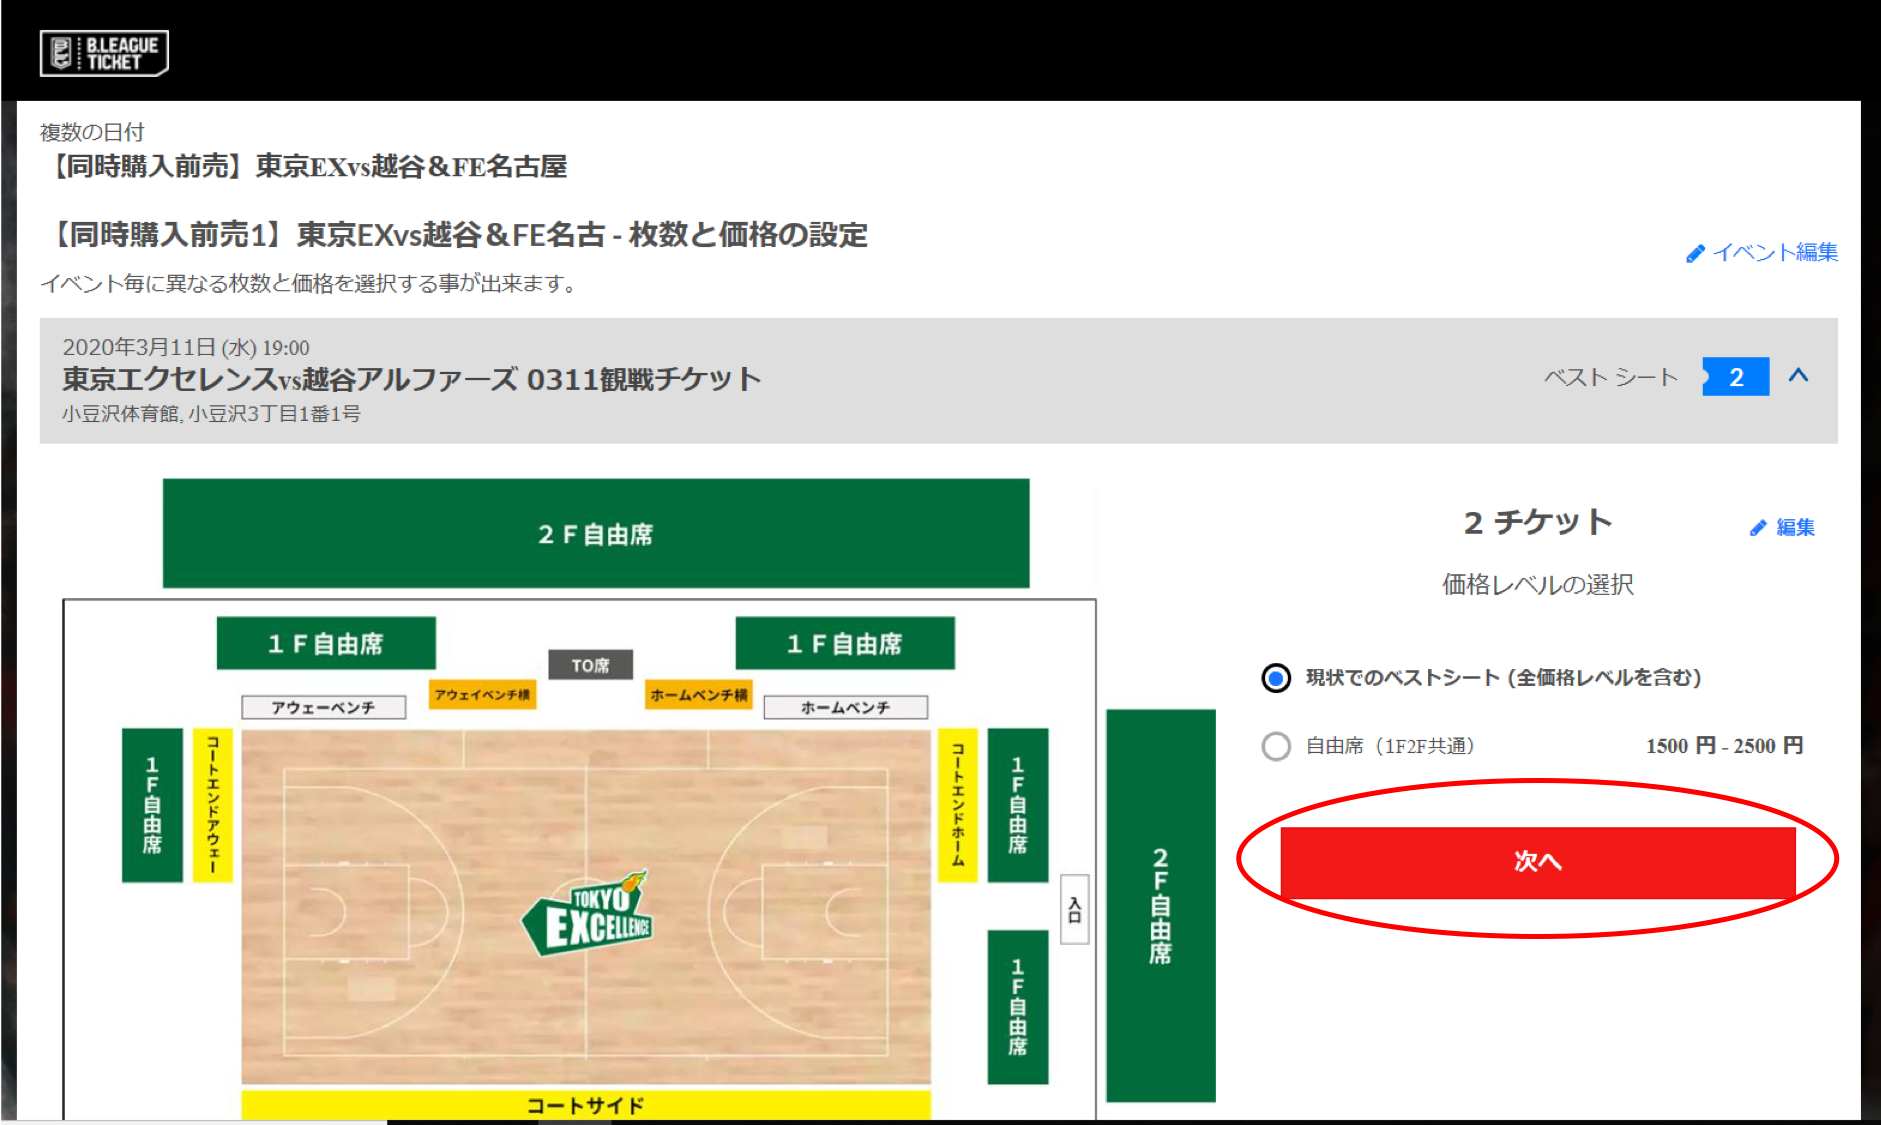Click the Tokyo Excellence court logo

pyautogui.click(x=589, y=914)
